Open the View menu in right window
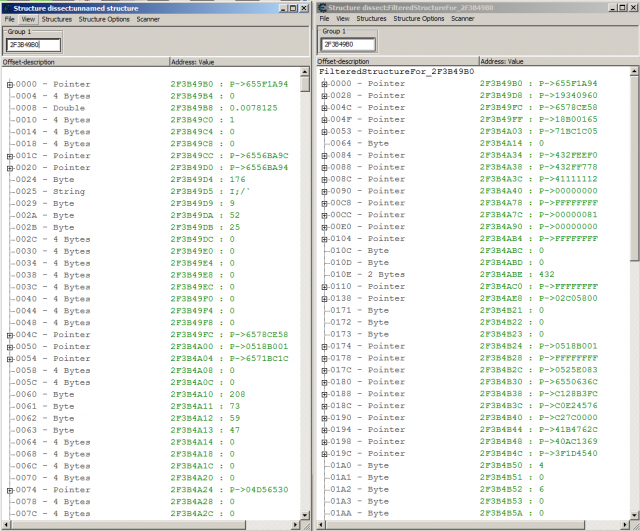This screenshot has width=640, height=531. [345, 19]
